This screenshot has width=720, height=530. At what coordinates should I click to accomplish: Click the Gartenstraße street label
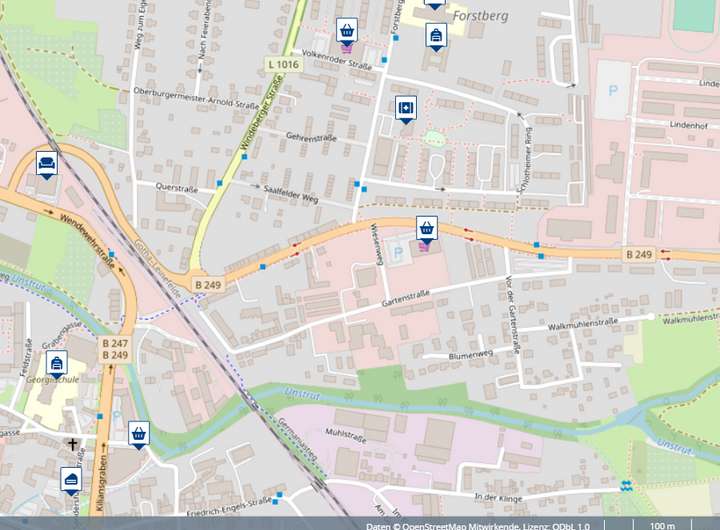pos(406,298)
